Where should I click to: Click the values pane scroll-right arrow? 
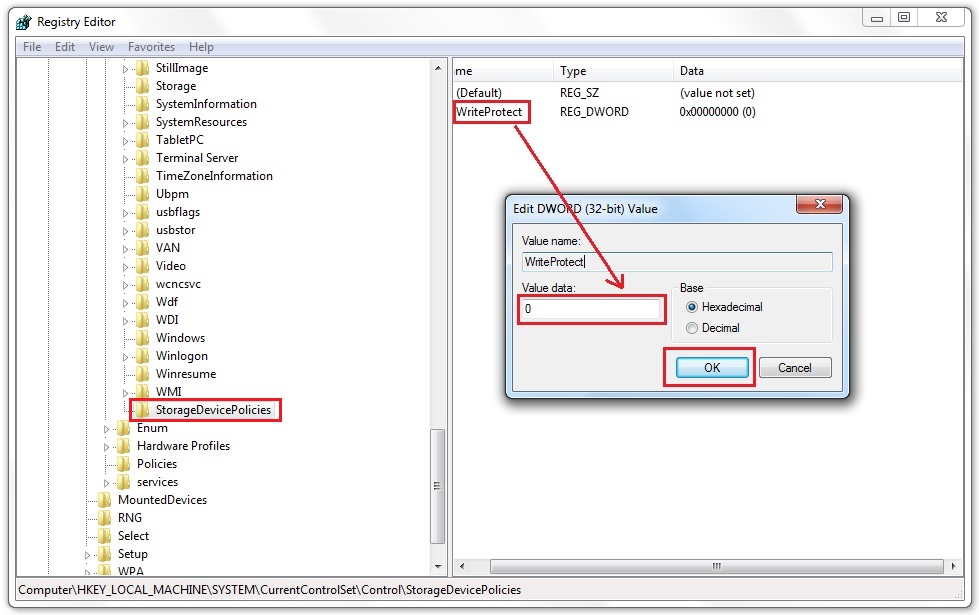[953, 566]
